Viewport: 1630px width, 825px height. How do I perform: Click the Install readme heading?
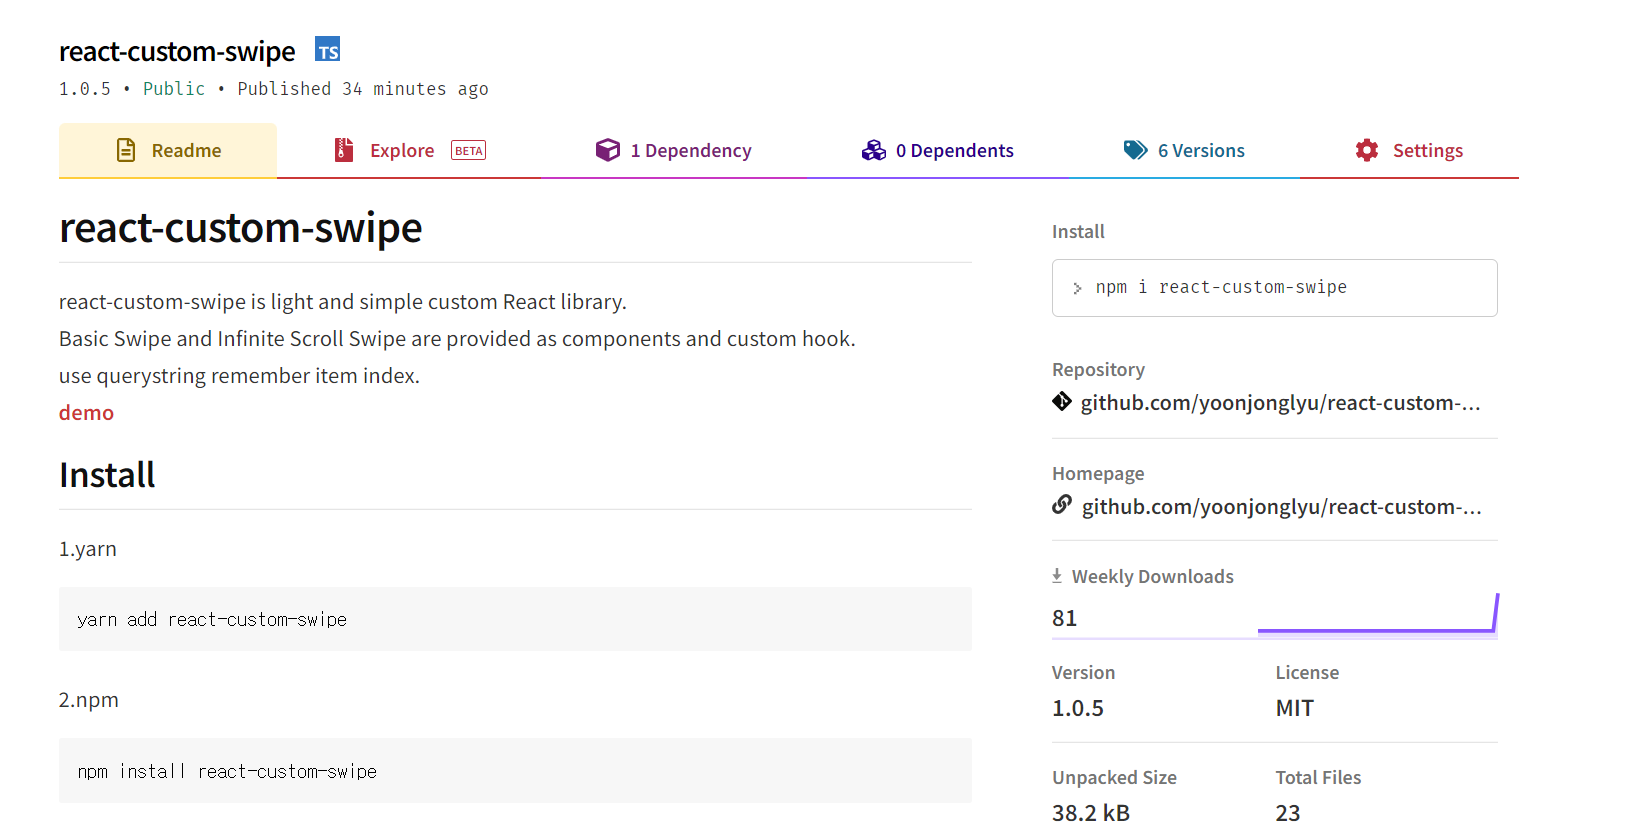(107, 474)
